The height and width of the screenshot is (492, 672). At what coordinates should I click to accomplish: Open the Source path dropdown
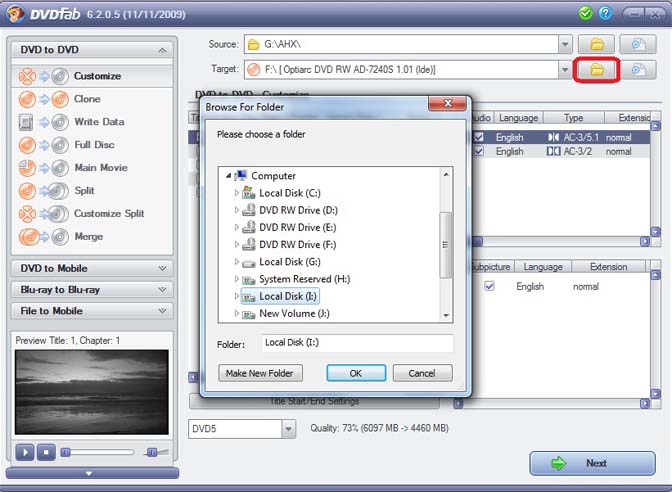[565, 44]
